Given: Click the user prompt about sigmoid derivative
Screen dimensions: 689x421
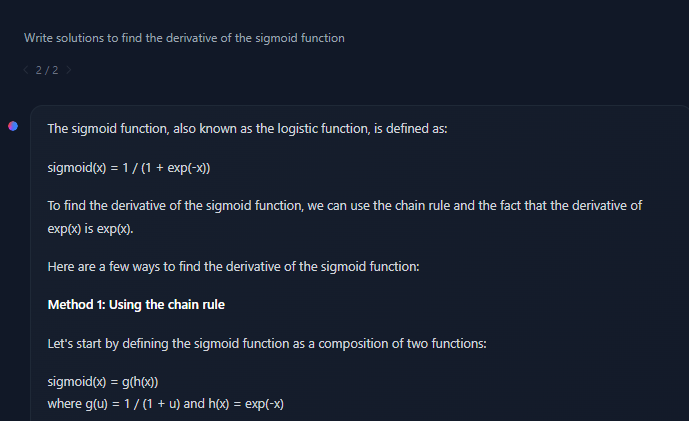Looking at the screenshot, I should pos(184,38).
